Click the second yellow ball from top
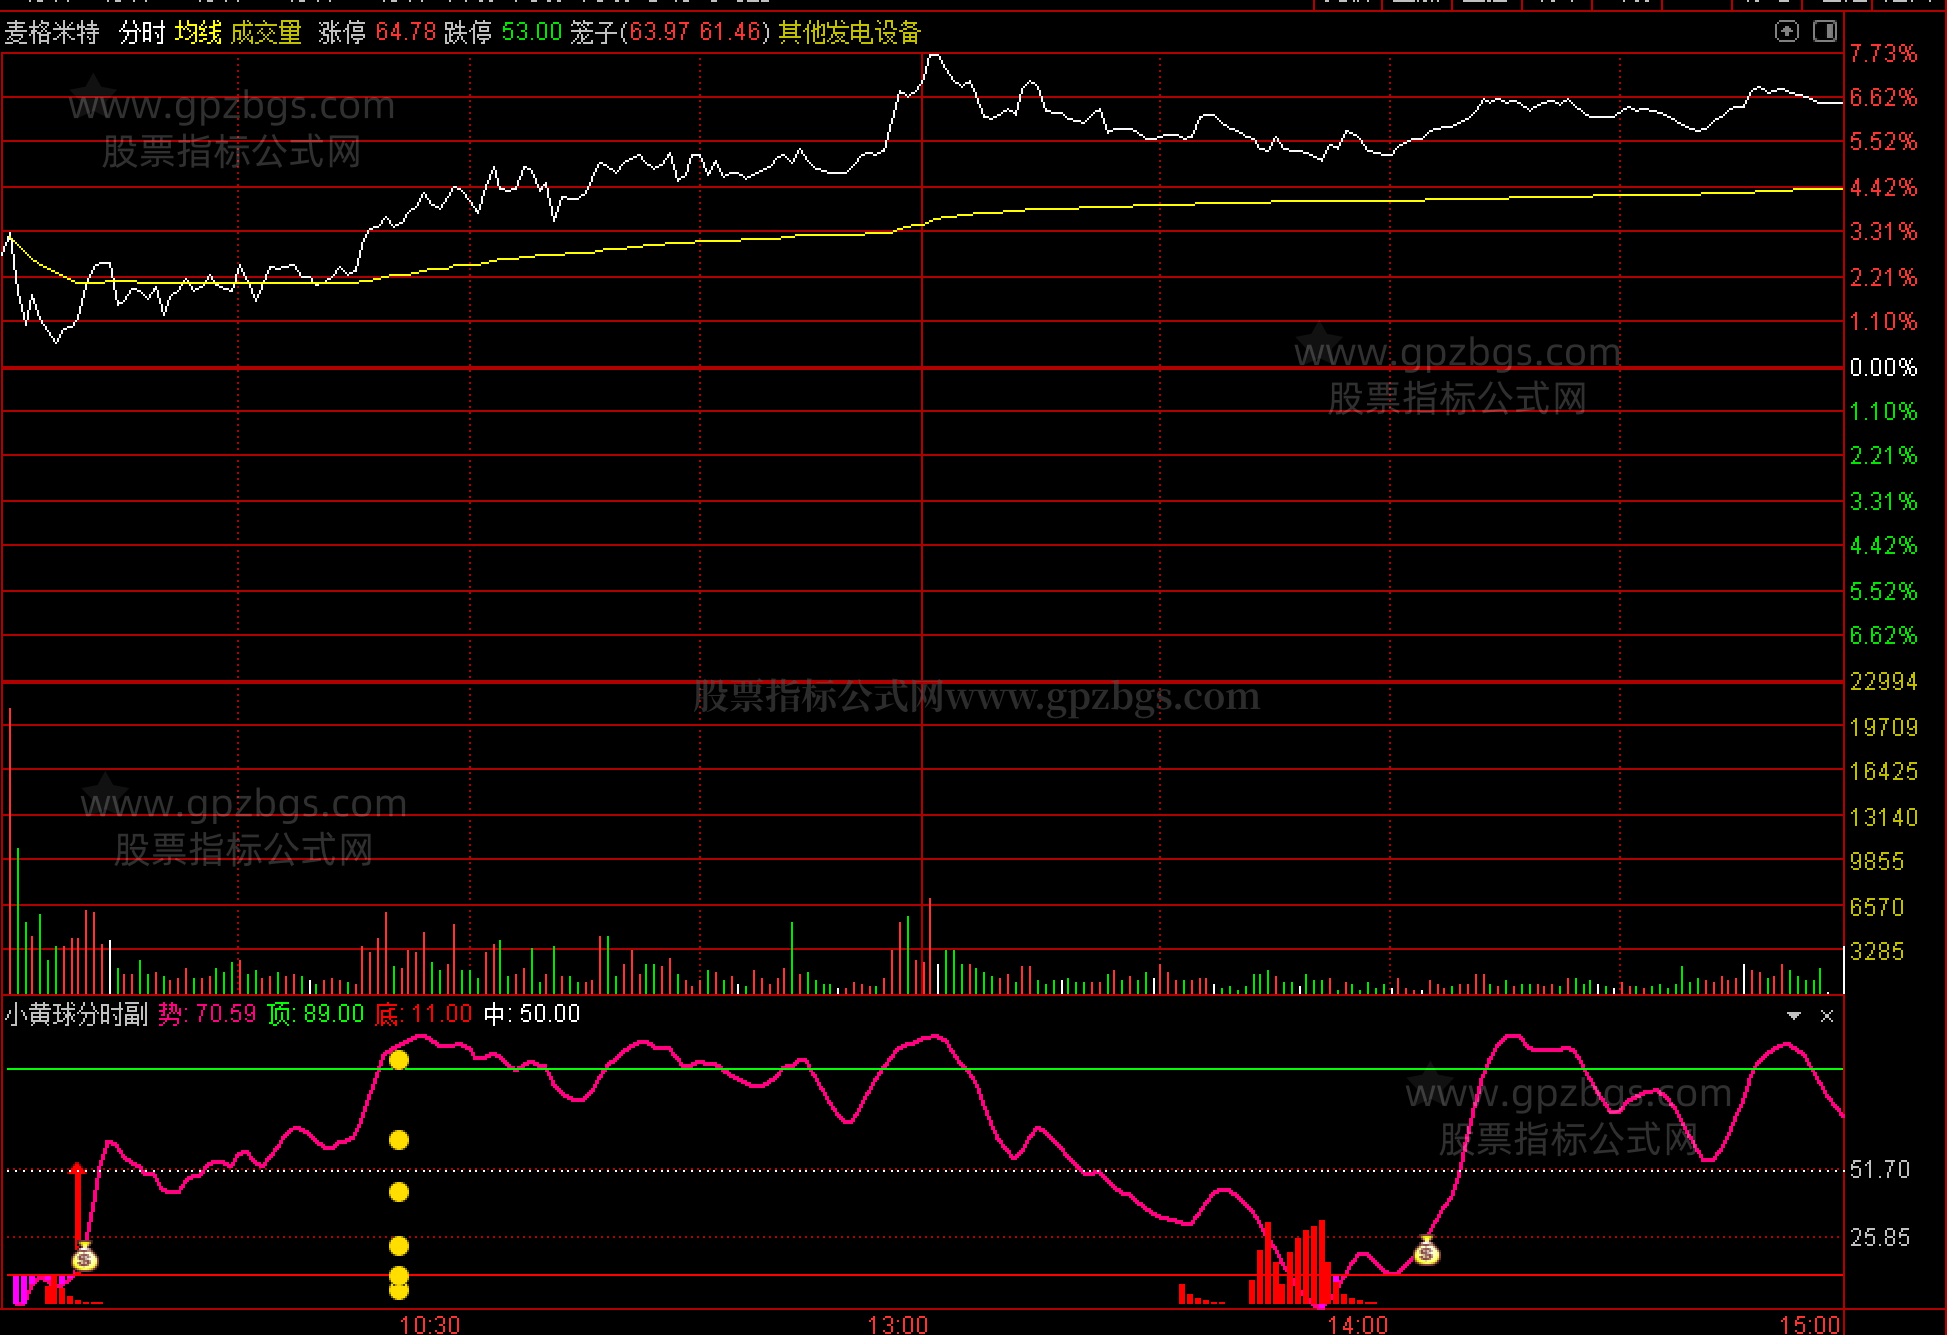The image size is (1947, 1335). click(x=399, y=1140)
